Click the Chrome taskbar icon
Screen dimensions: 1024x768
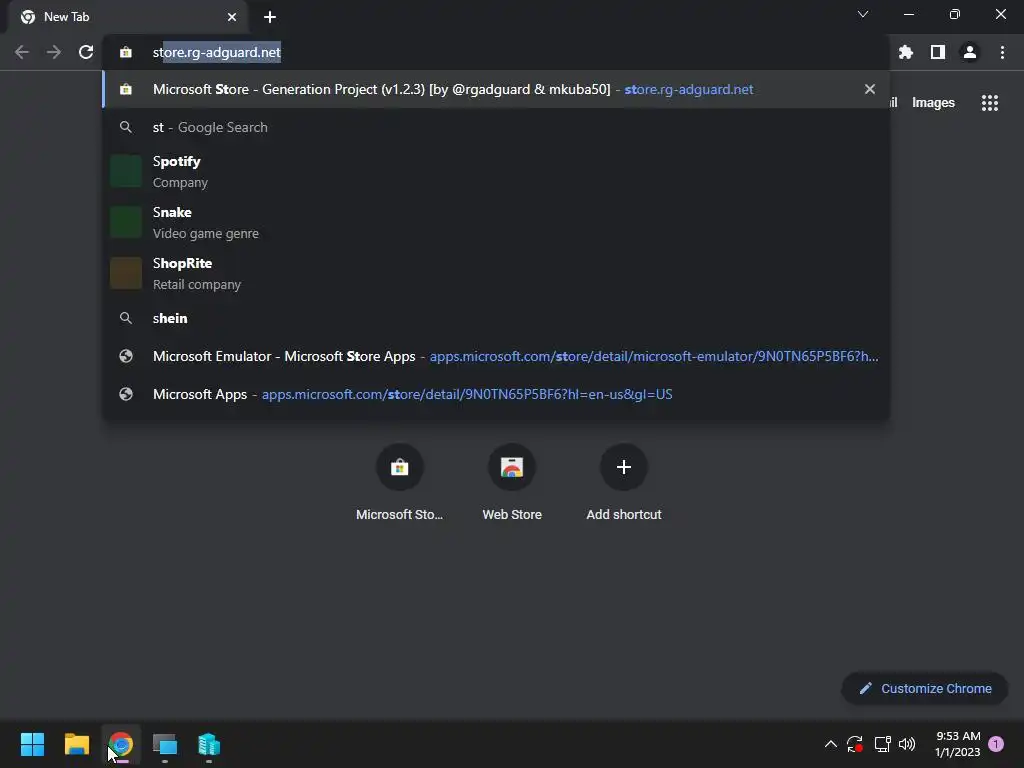tap(121, 744)
